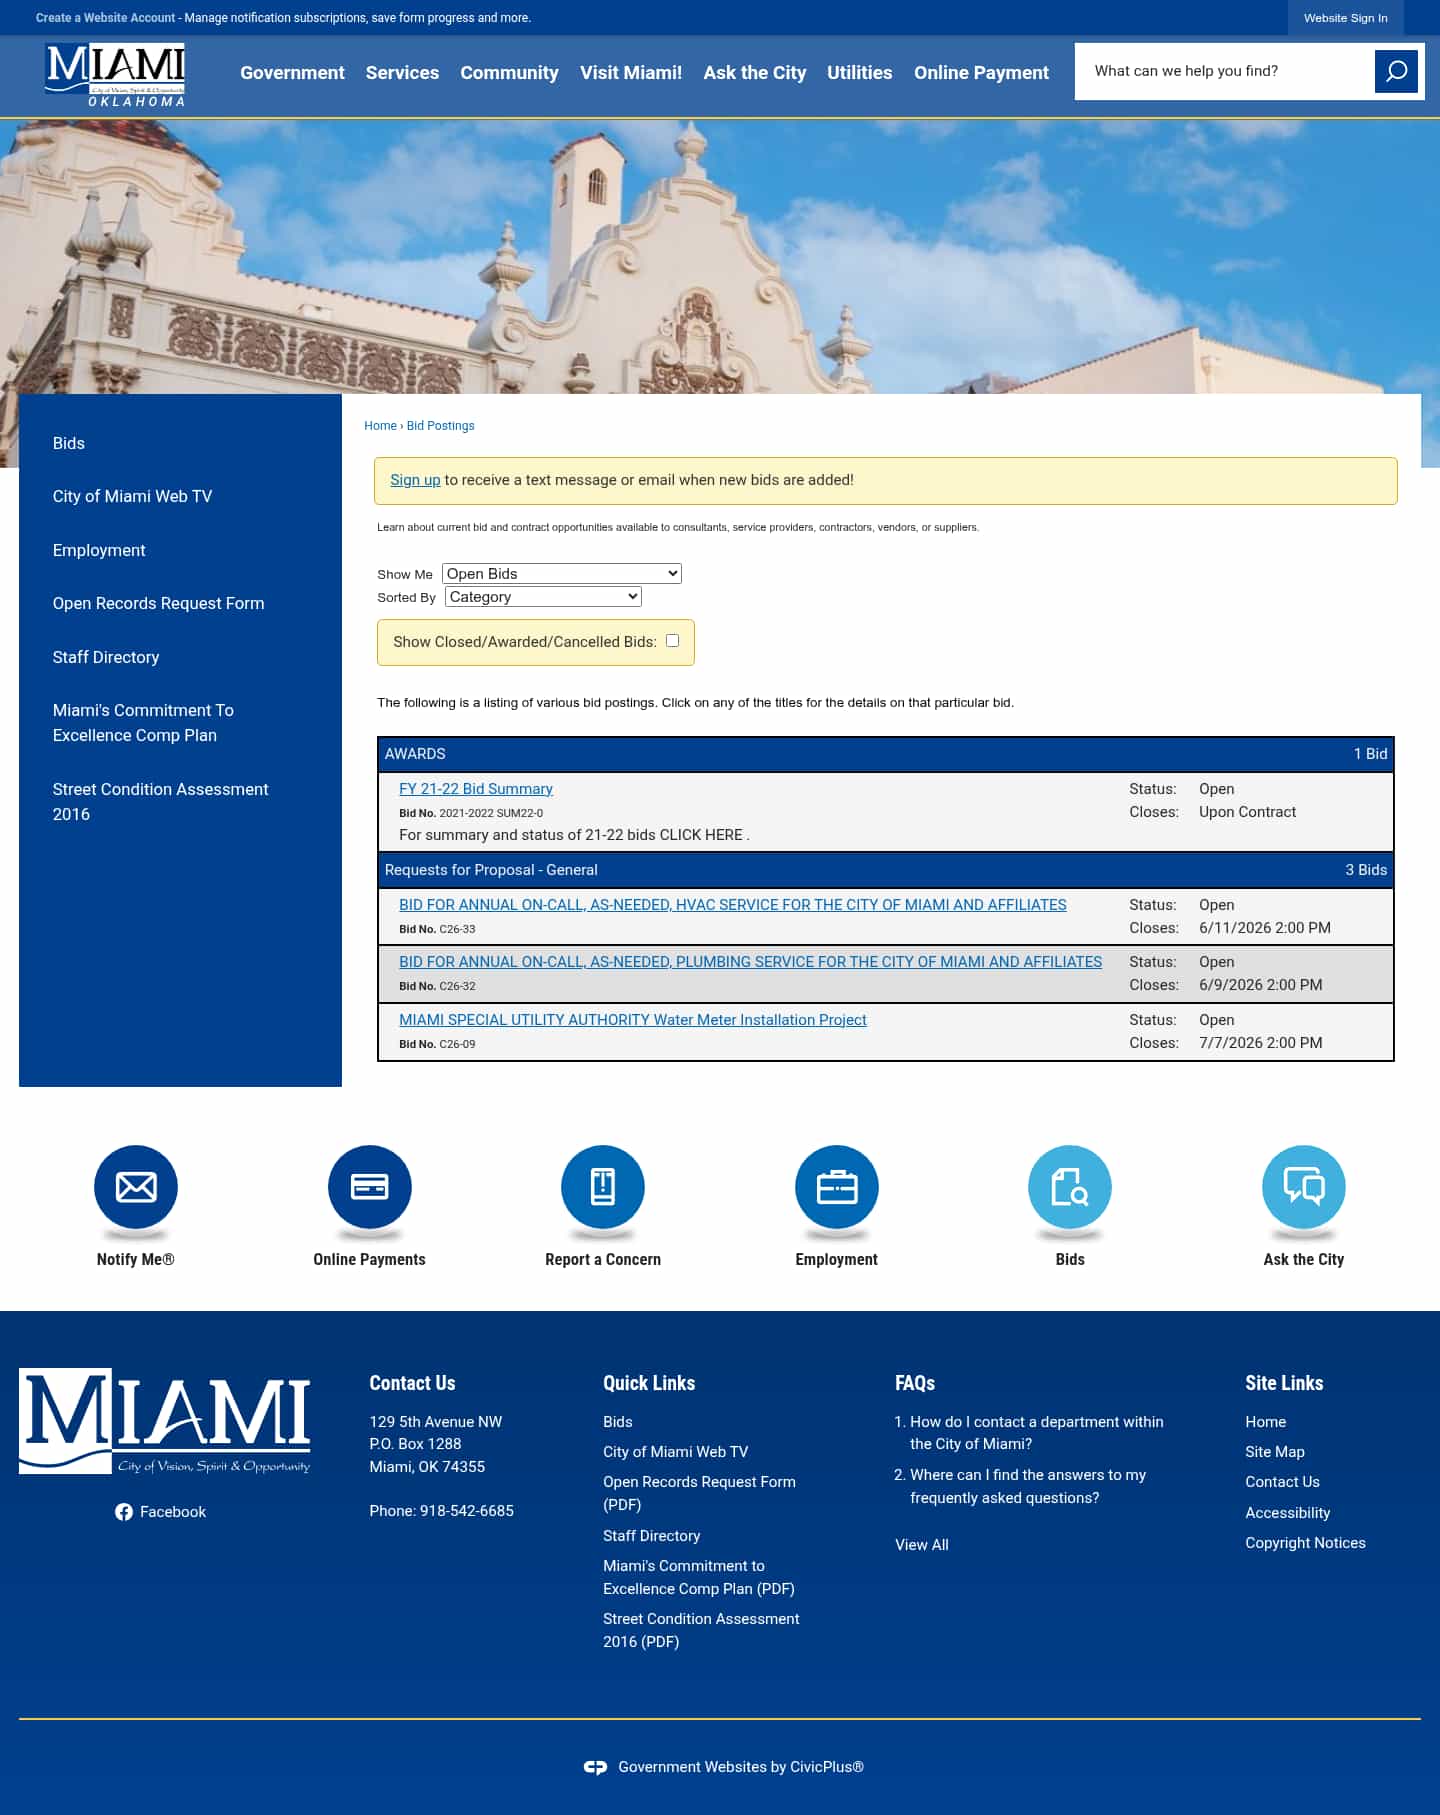
Task: Click the Contact Us footer heading
Action: pos(412,1383)
